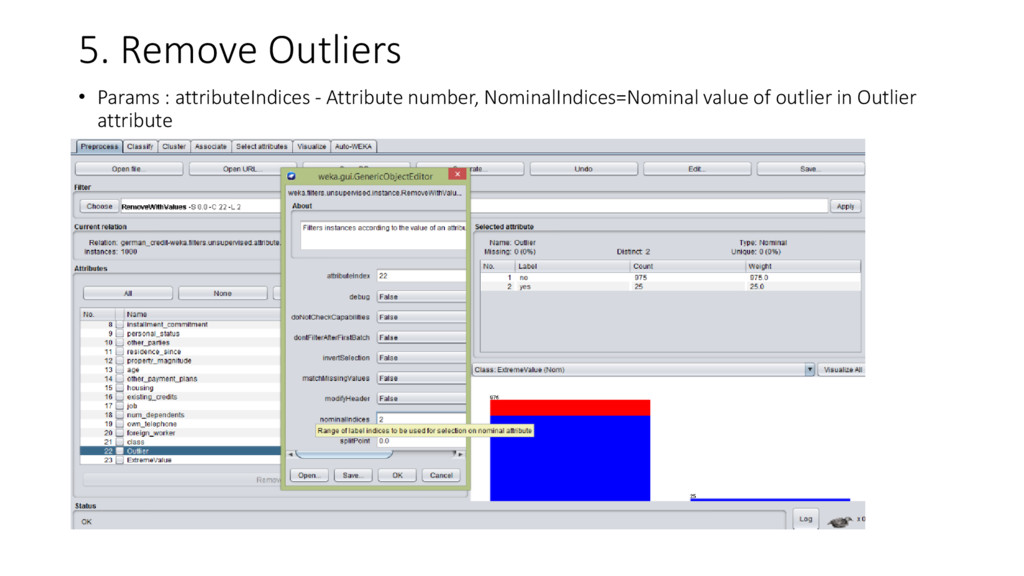Open the dontFilterAfterFirstBatch dropdown
The width and height of the screenshot is (1024, 576).
coord(421,338)
